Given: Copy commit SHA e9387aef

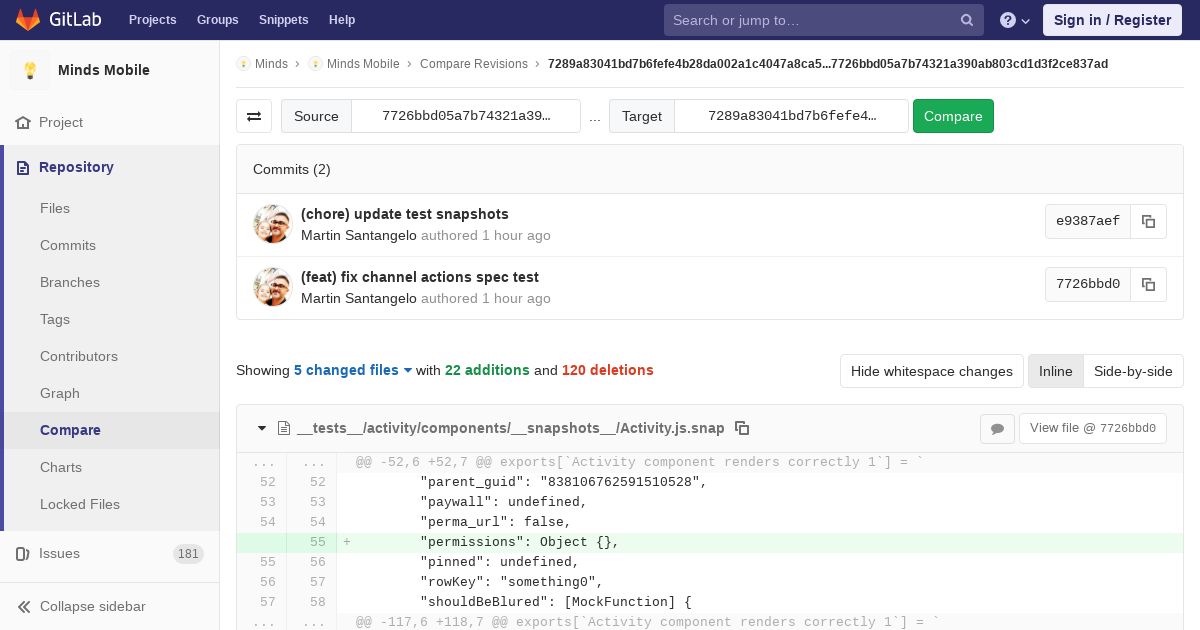Looking at the screenshot, I should (x=1148, y=221).
